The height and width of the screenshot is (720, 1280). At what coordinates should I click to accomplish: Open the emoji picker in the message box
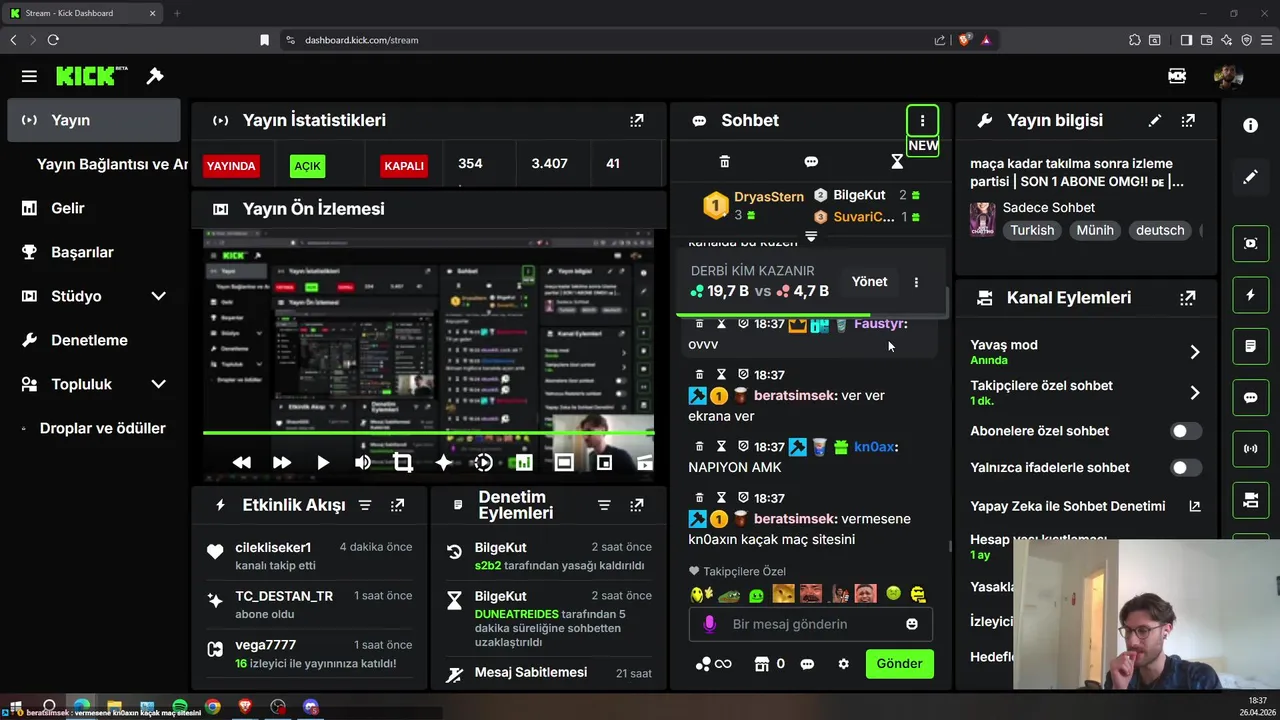912,624
